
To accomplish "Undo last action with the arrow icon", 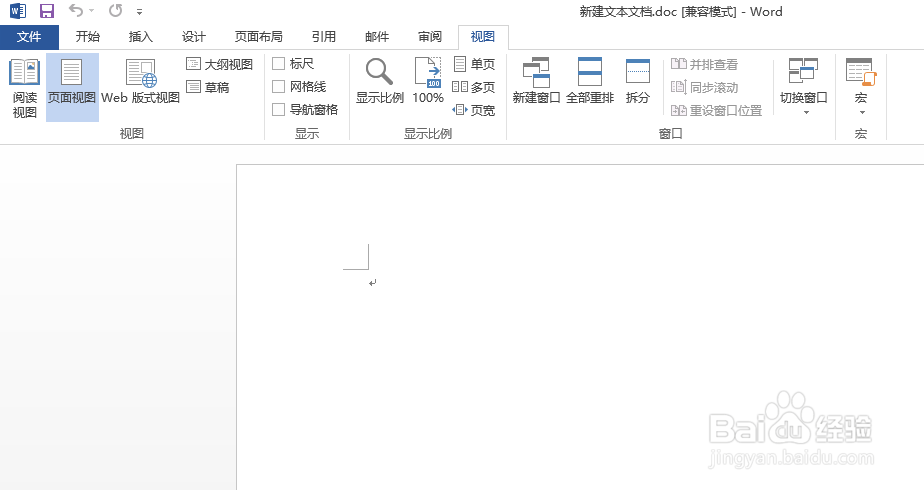I will coord(75,10).
